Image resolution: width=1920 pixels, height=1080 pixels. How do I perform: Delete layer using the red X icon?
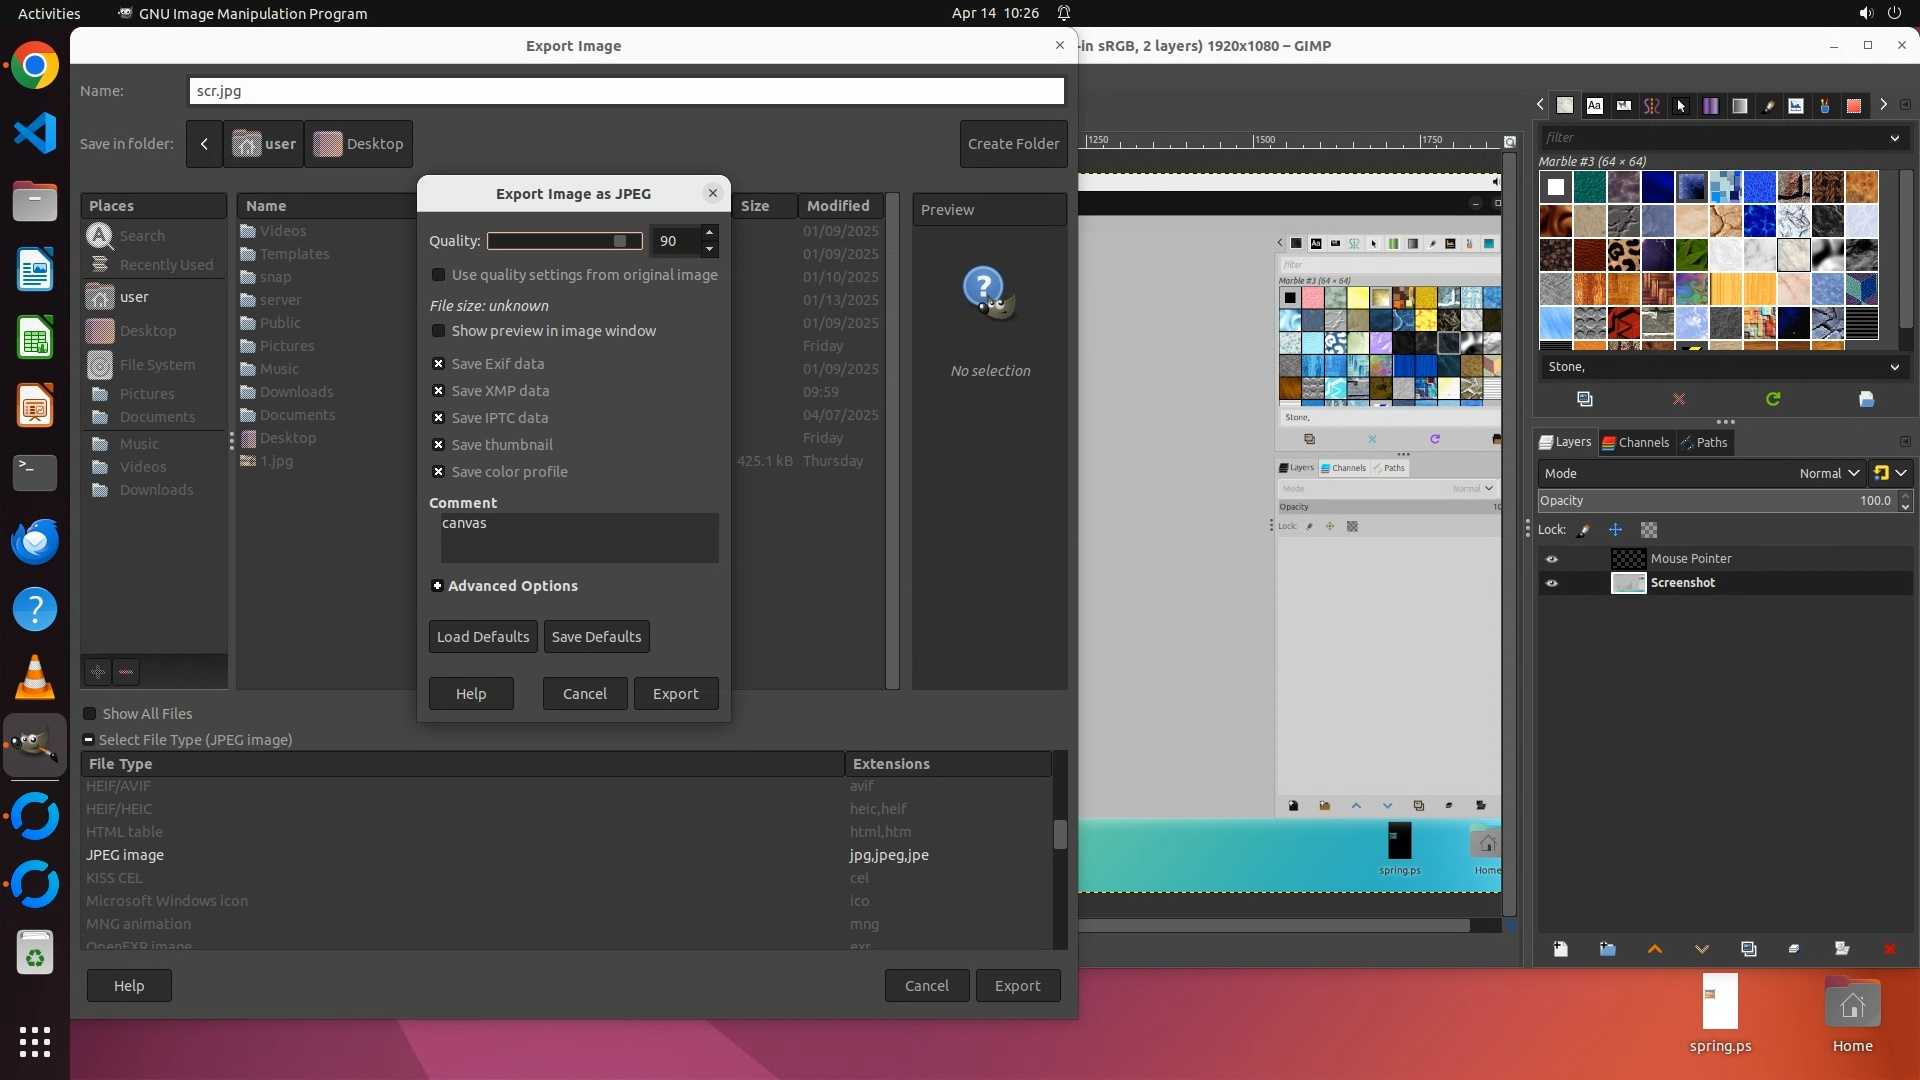(1889, 949)
